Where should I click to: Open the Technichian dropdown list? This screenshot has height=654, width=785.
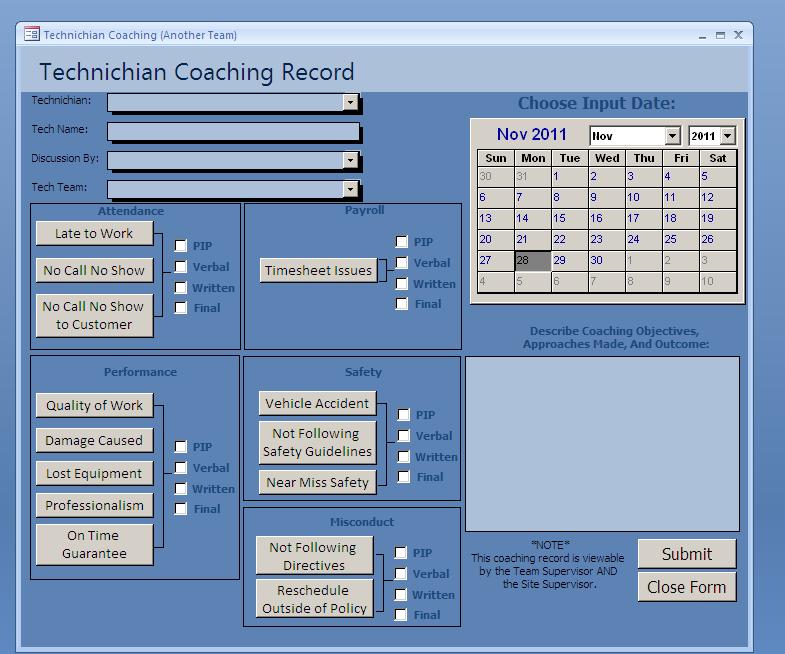350,102
